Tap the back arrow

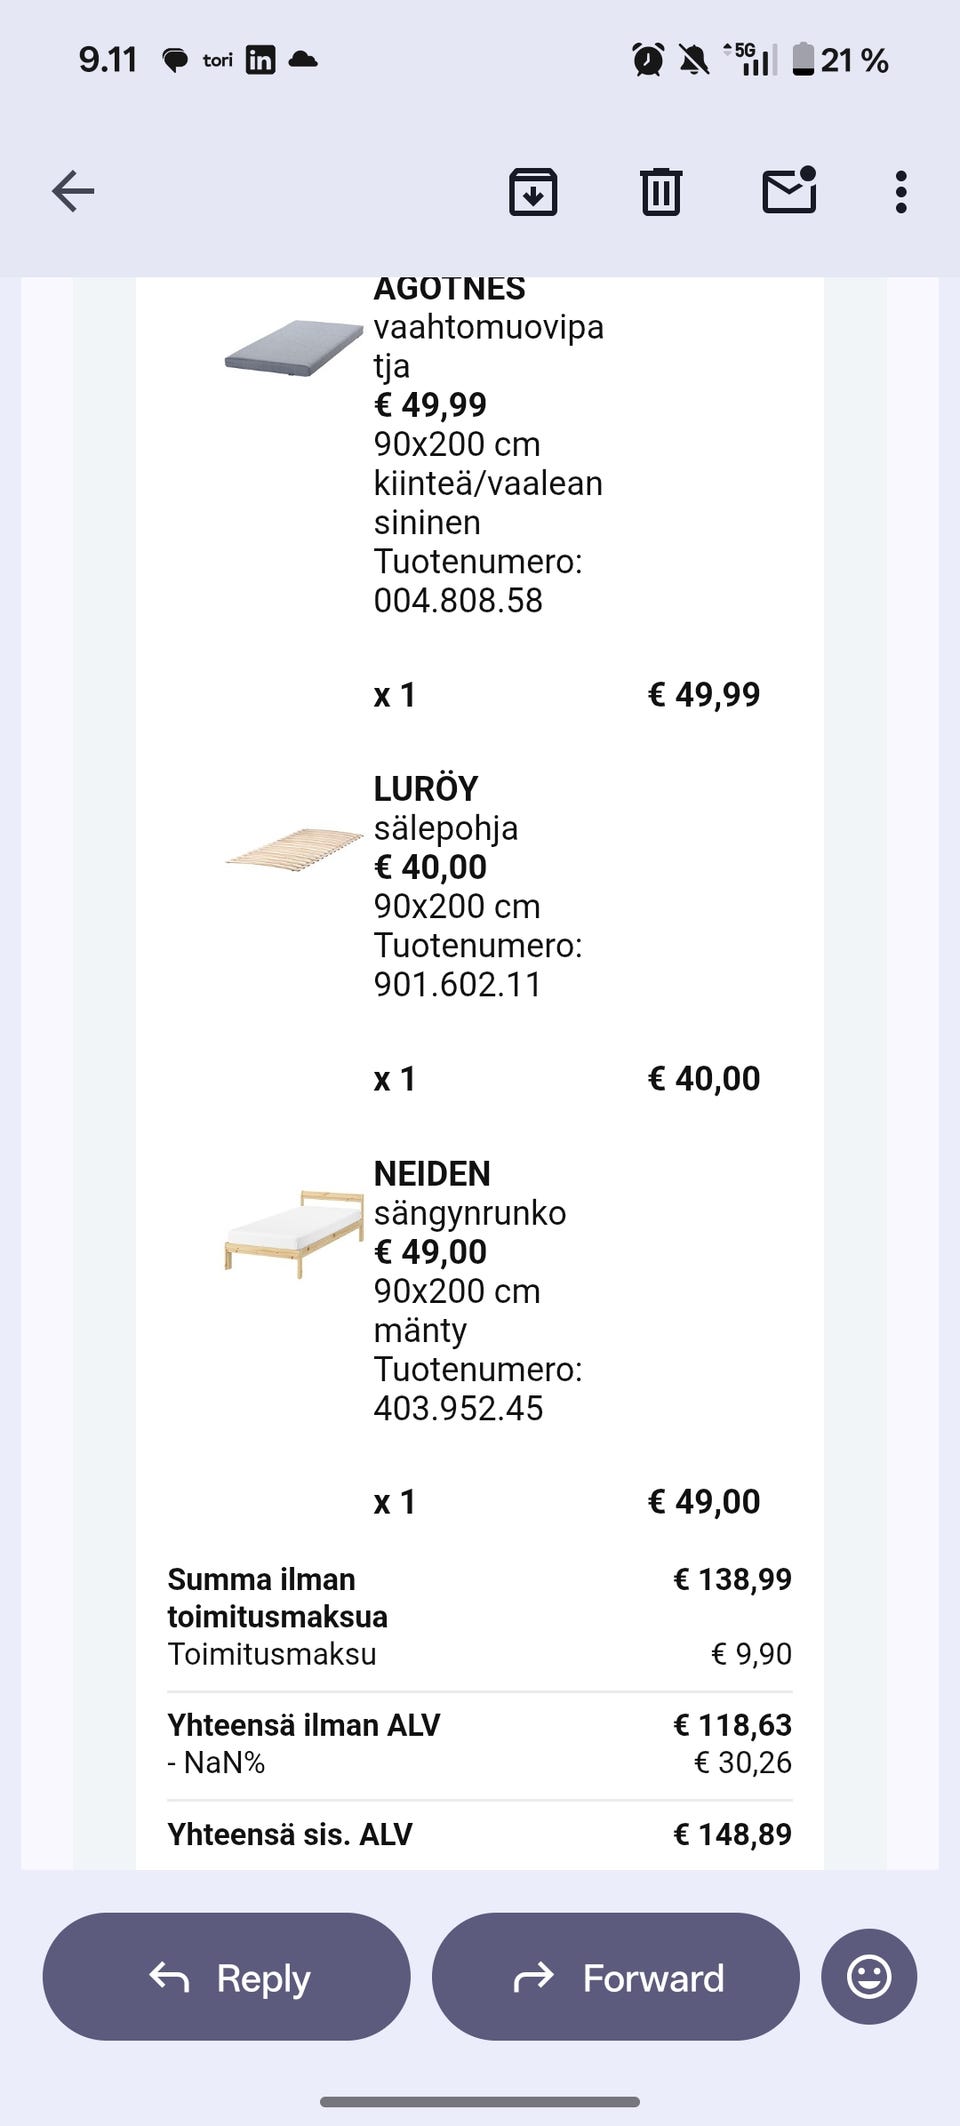pos(73,191)
